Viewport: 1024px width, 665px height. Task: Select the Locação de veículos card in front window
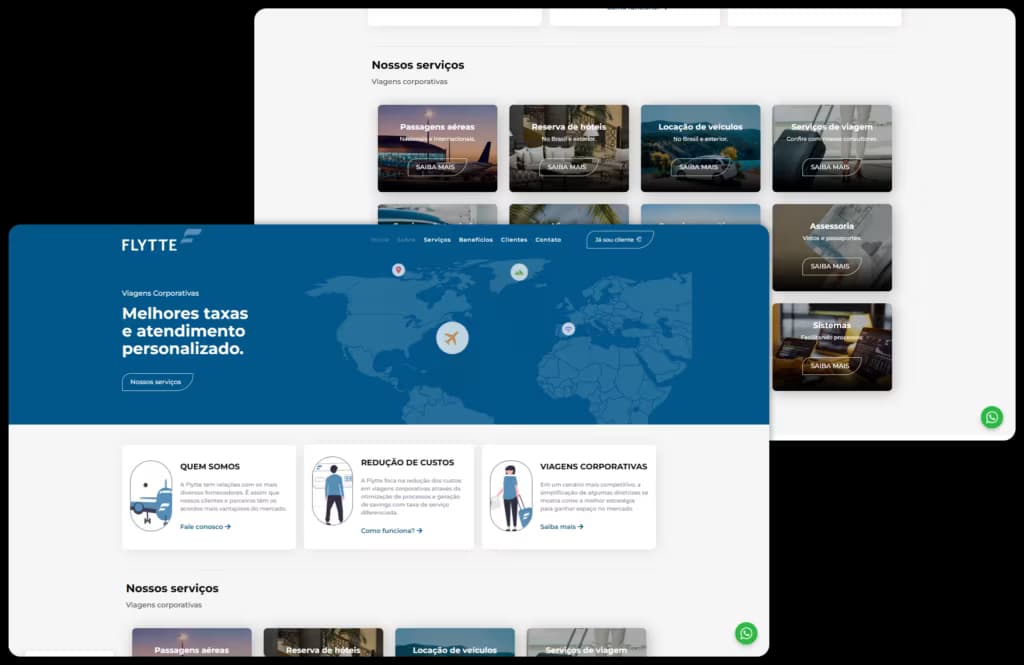455,642
